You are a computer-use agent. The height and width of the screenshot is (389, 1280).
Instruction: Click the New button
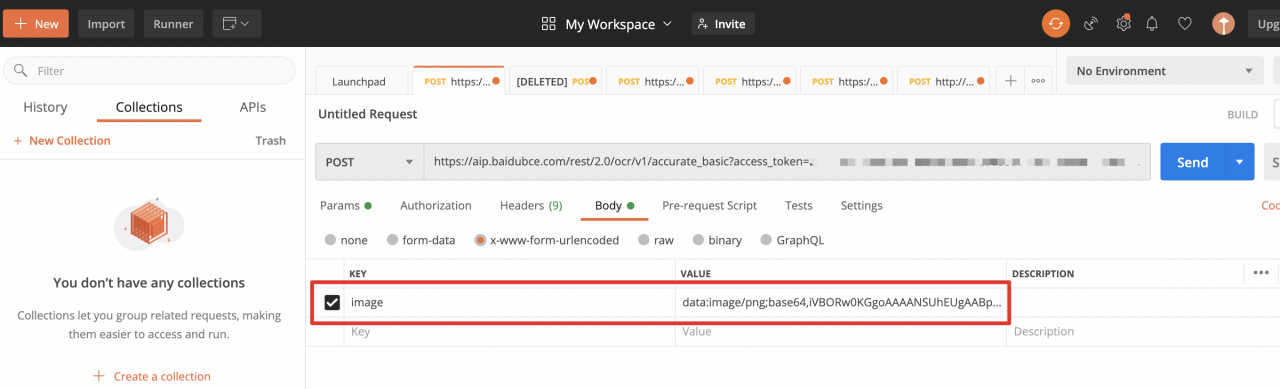36,23
